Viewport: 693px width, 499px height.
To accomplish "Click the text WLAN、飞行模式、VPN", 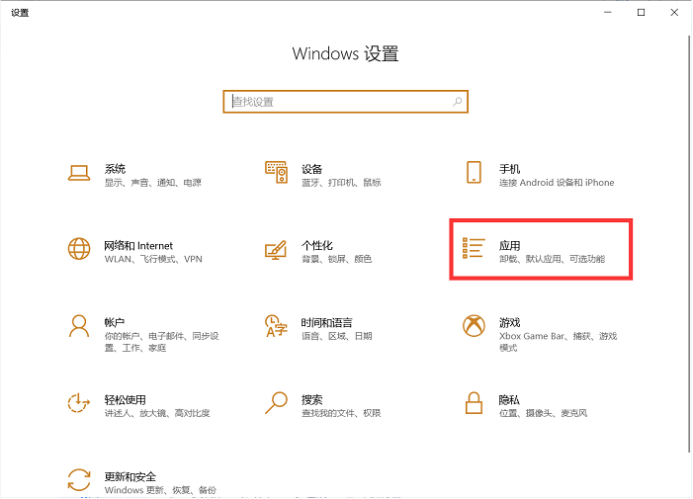I will click(153, 259).
